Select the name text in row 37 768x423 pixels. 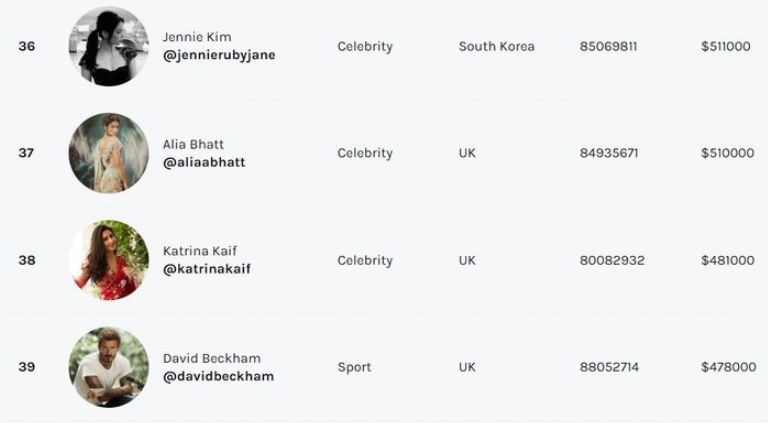193,144
